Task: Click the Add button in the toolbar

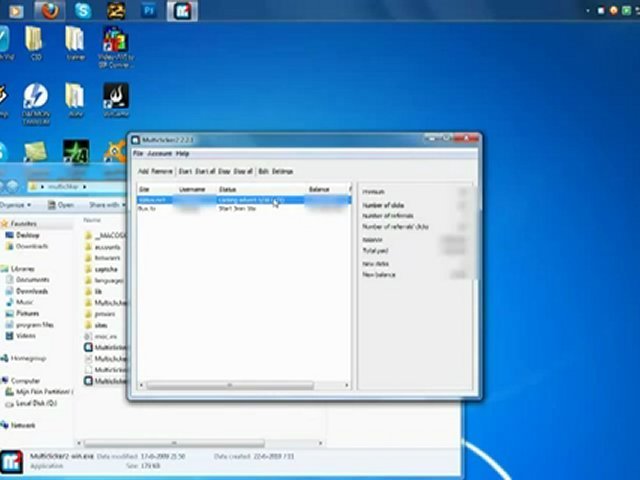Action: (x=143, y=171)
